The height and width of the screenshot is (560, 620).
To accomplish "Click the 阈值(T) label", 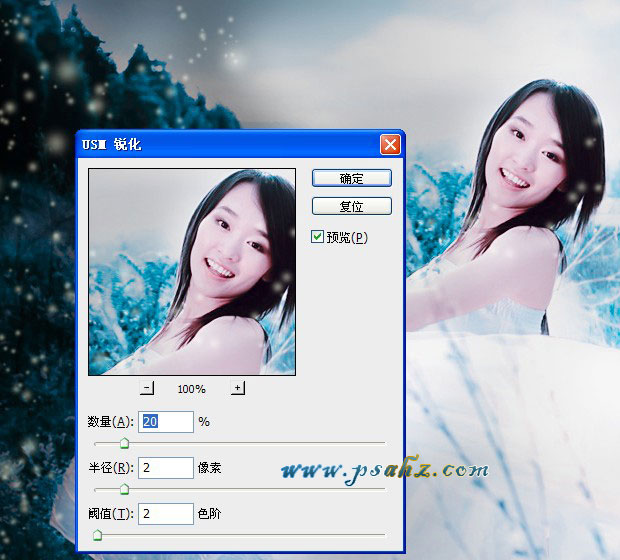I will coord(111,514).
